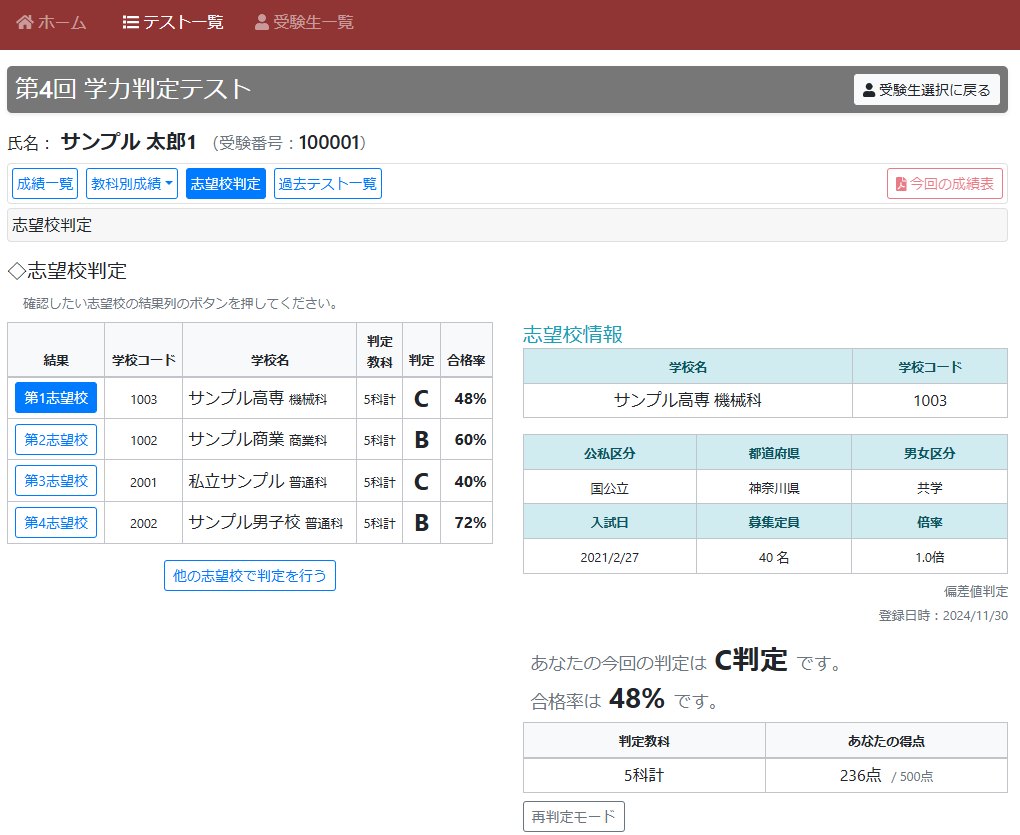
Task: Click school code 1002 cell
Action: (x=144, y=440)
